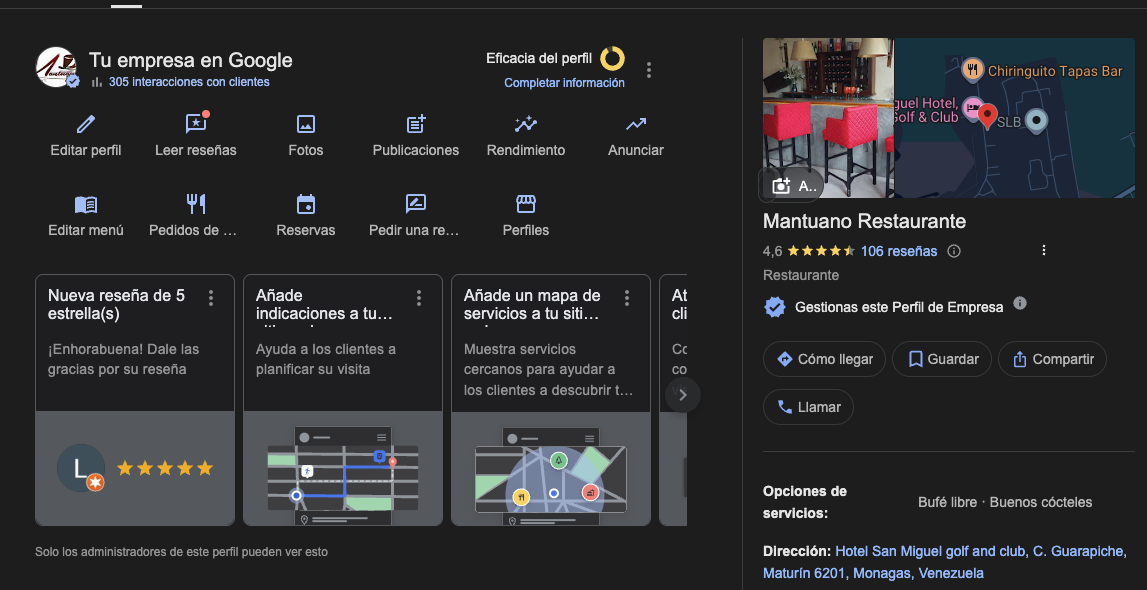
Task: Open the three-dot menu beside Eficacia del perfil
Action: (x=649, y=70)
